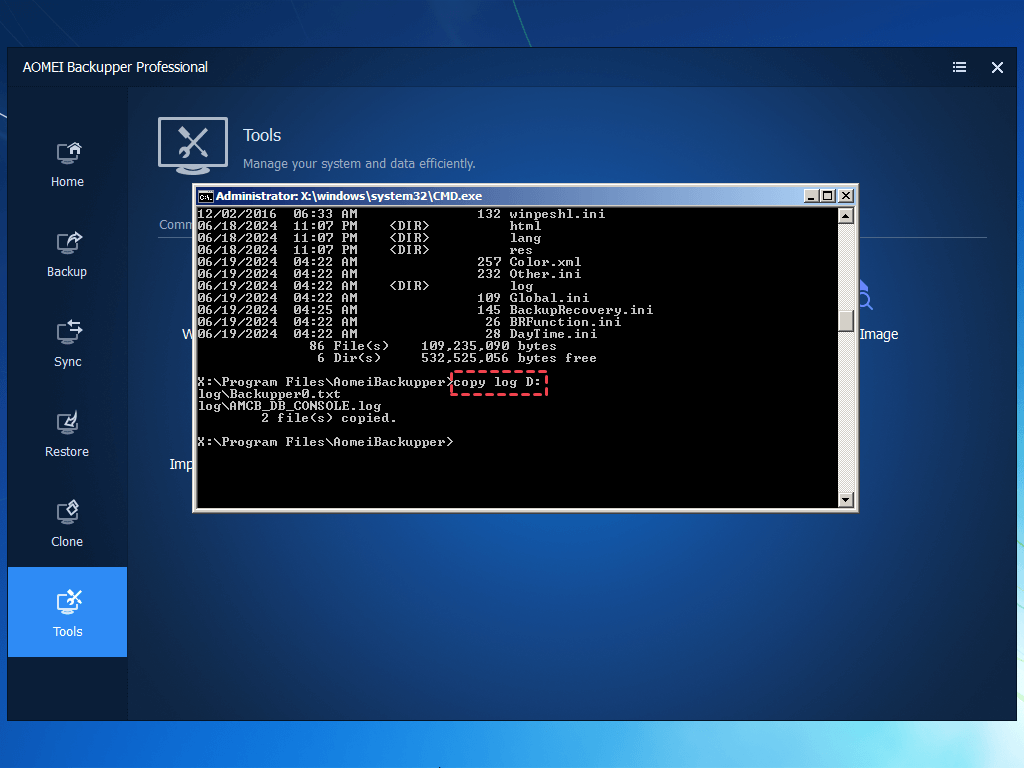Click the 'lang' directory entry
Image resolution: width=1024 pixels, height=768 pixels.
525,238
